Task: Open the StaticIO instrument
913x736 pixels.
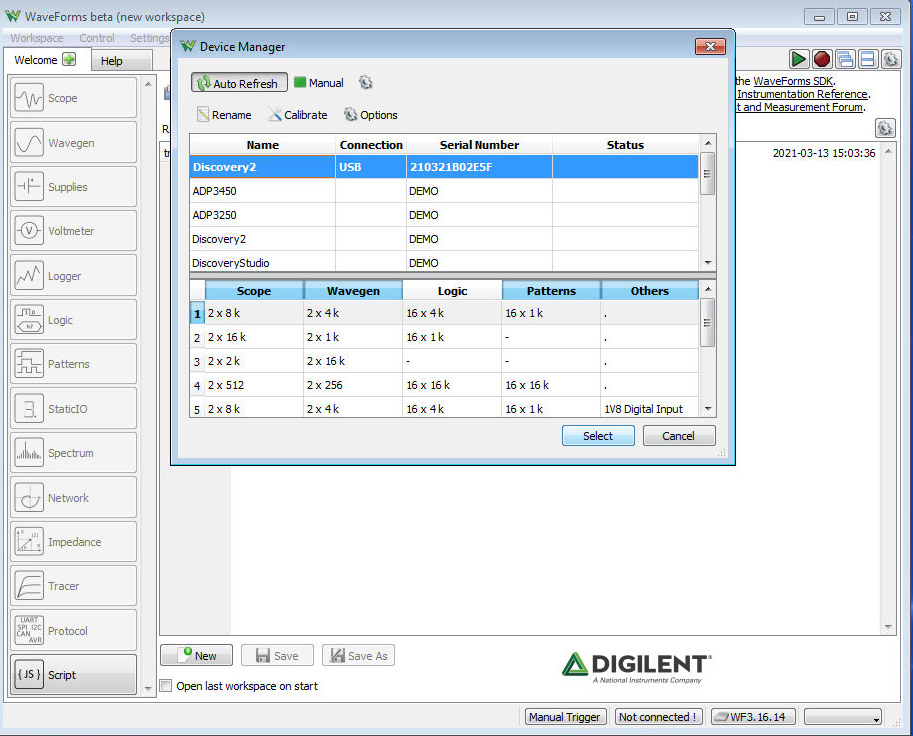Action: point(73,408)
